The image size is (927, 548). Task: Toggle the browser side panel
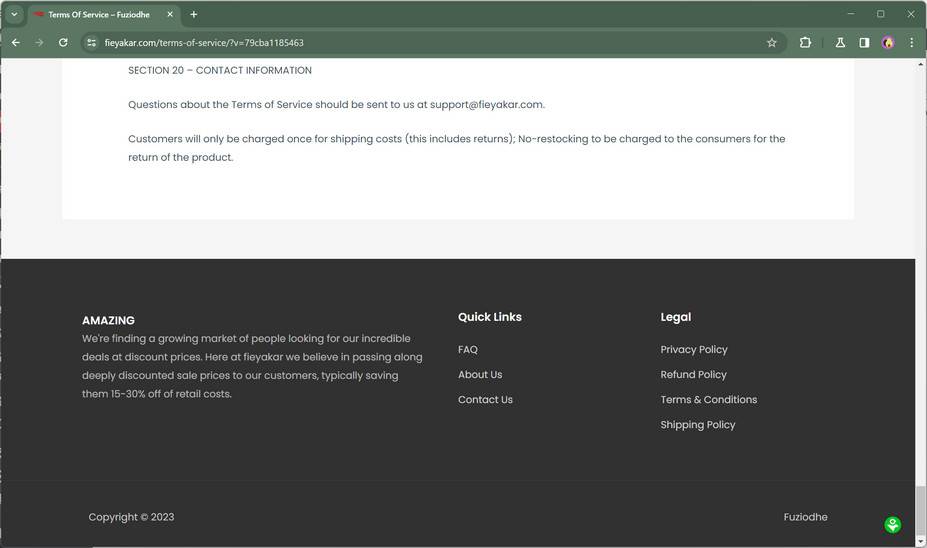click(x=864, y=43)
